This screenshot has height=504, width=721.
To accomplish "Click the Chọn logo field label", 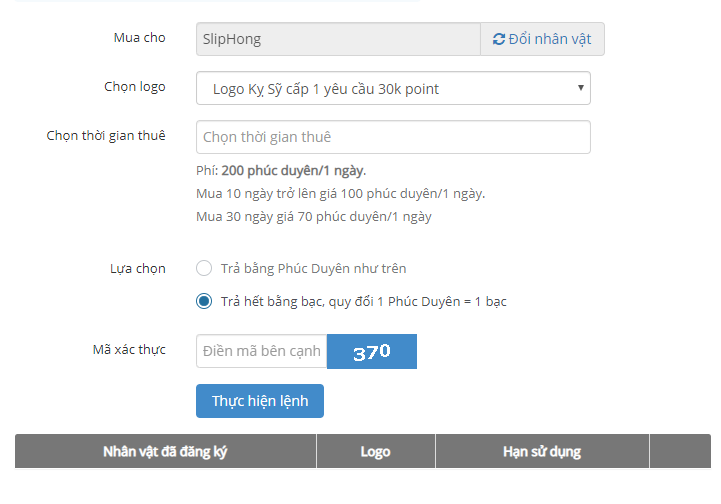I will (135, 87).
